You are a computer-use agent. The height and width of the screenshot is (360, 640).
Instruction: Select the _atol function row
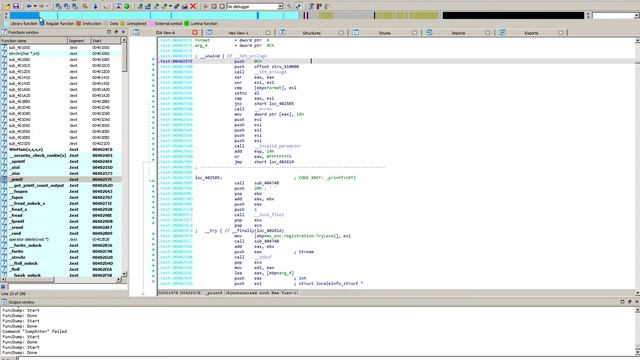pyautogui.click(x=61, y=167)
